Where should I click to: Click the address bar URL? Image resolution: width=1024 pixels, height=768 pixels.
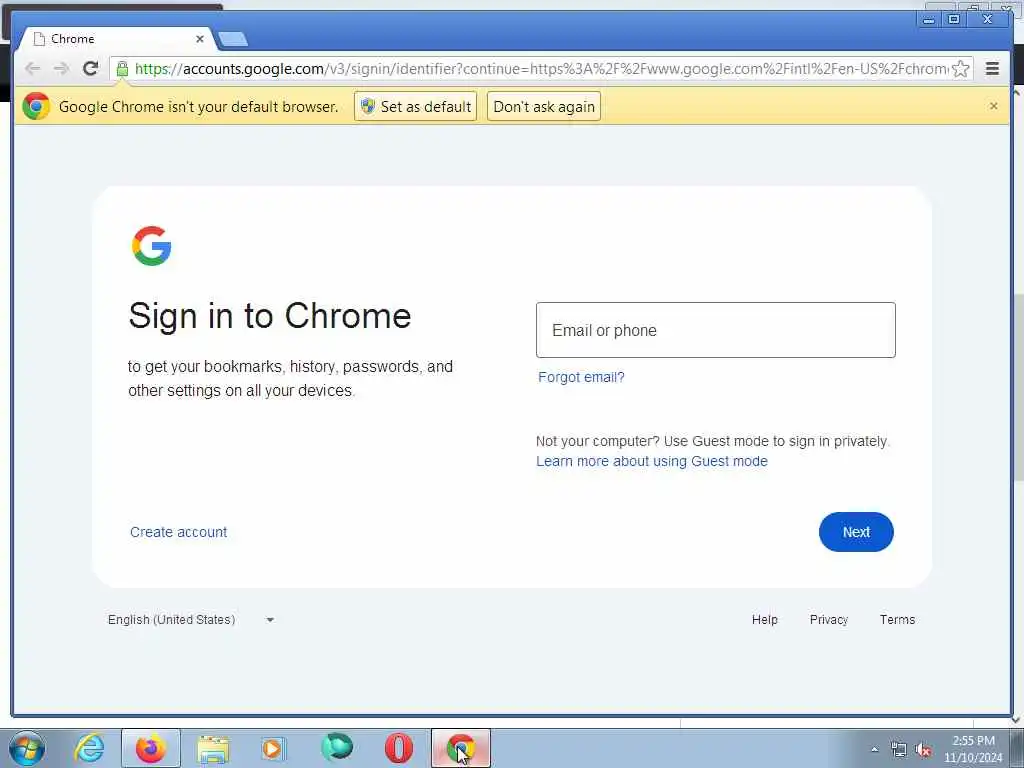(541, 69)
